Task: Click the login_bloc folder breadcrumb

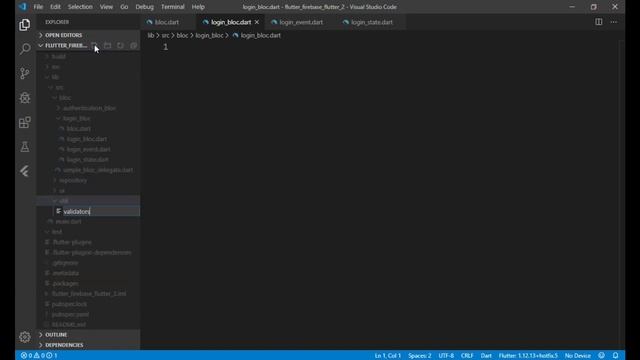Action: click(209, 36)
